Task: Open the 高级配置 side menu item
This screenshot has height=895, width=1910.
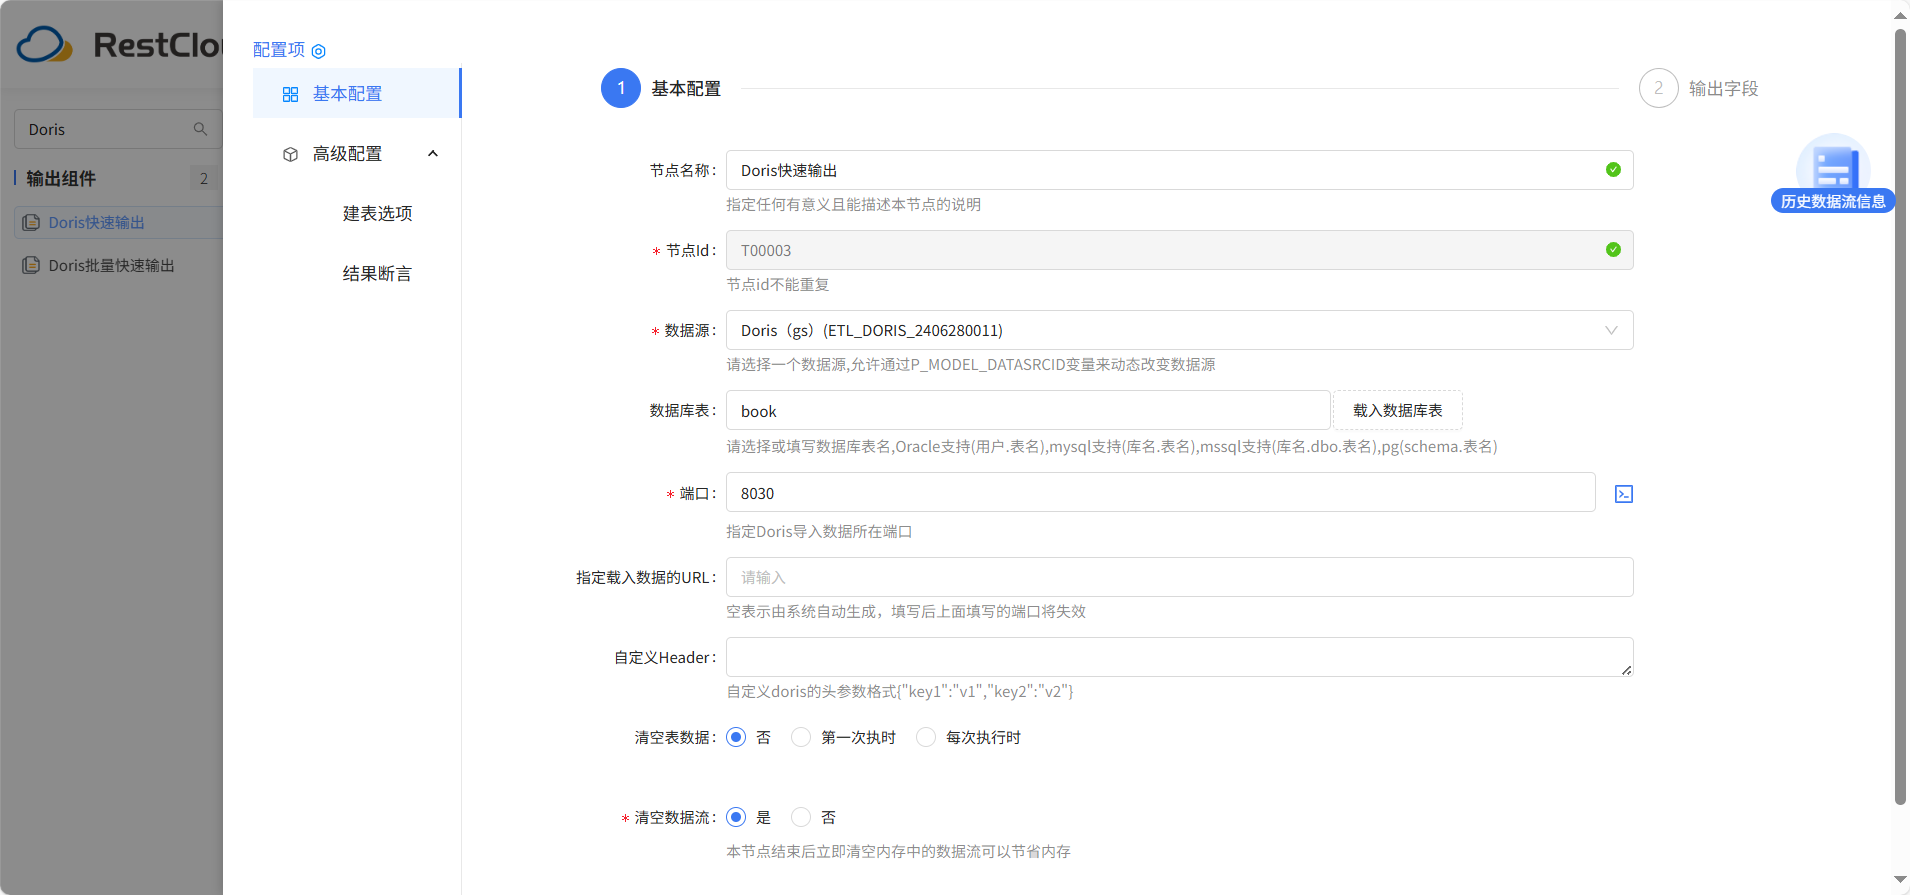Action: [x=356, y=154]
